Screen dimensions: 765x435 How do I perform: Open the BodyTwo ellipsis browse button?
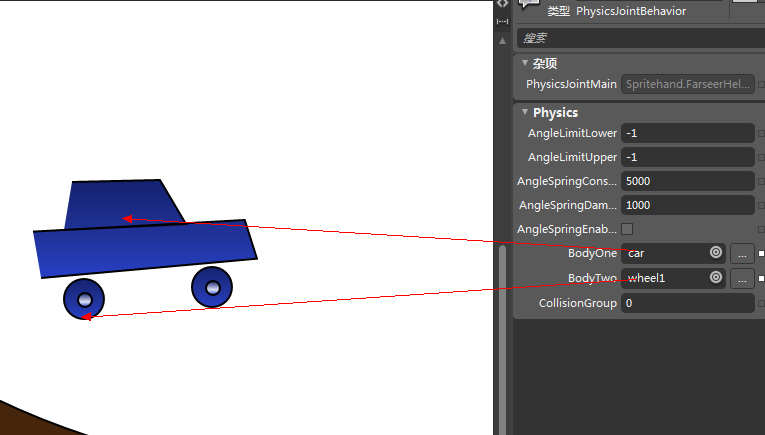742,278
